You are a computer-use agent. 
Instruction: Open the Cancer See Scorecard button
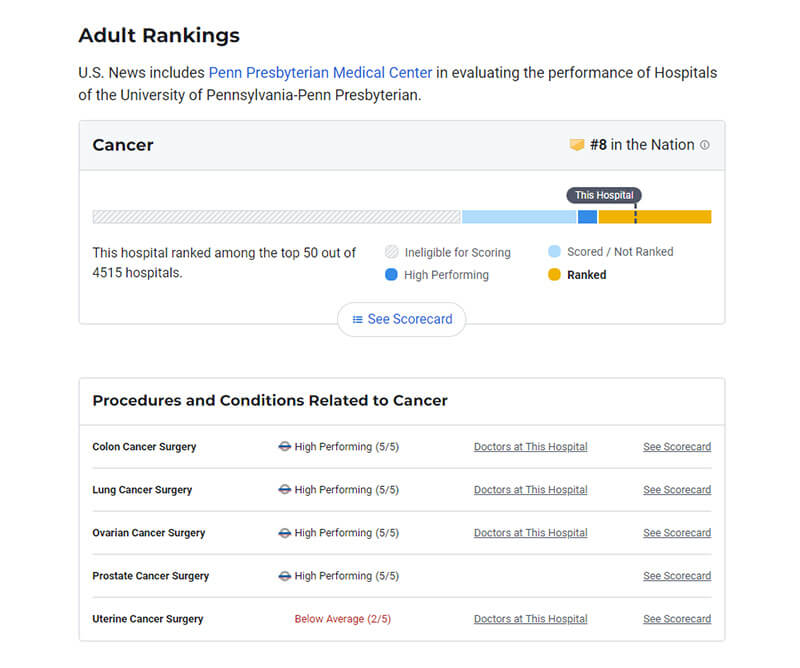click(402, 319)
